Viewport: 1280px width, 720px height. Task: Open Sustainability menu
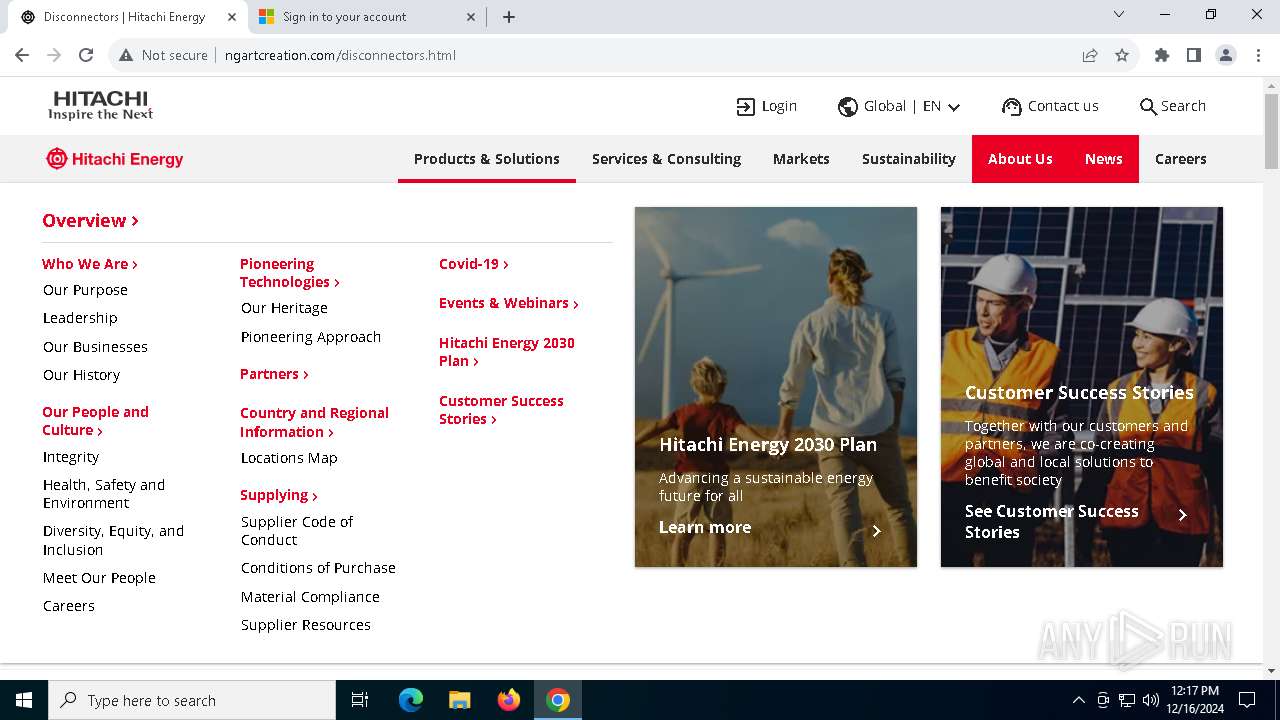click(x=909, y=159)
